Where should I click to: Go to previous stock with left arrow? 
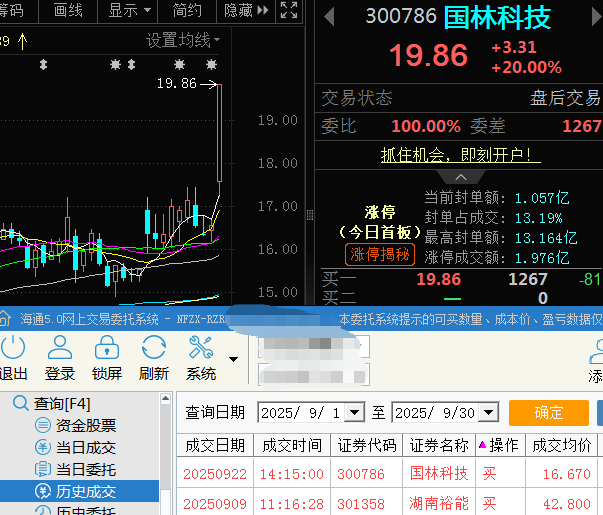pos(329,18)
